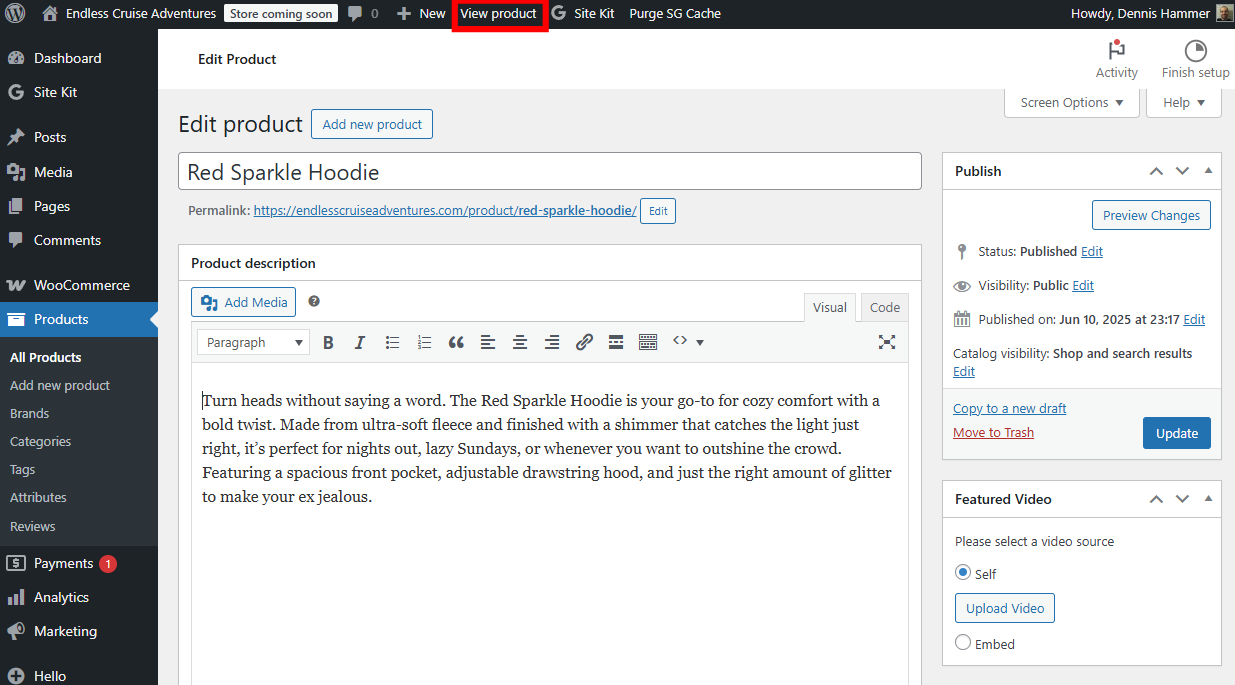The height and width of the screenshot is (685, 1235).
Task: Insert a numbered list
Action: (424, 341)
